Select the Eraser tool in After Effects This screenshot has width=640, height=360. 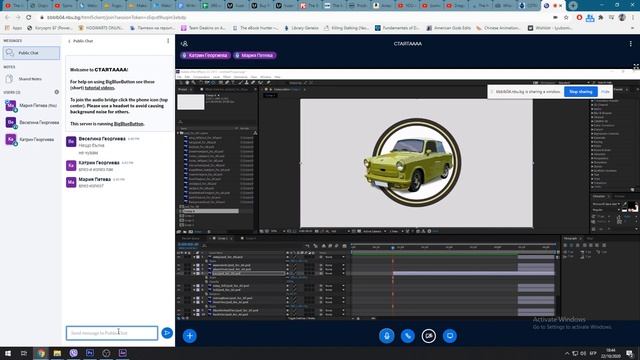[x=253, y=83]
